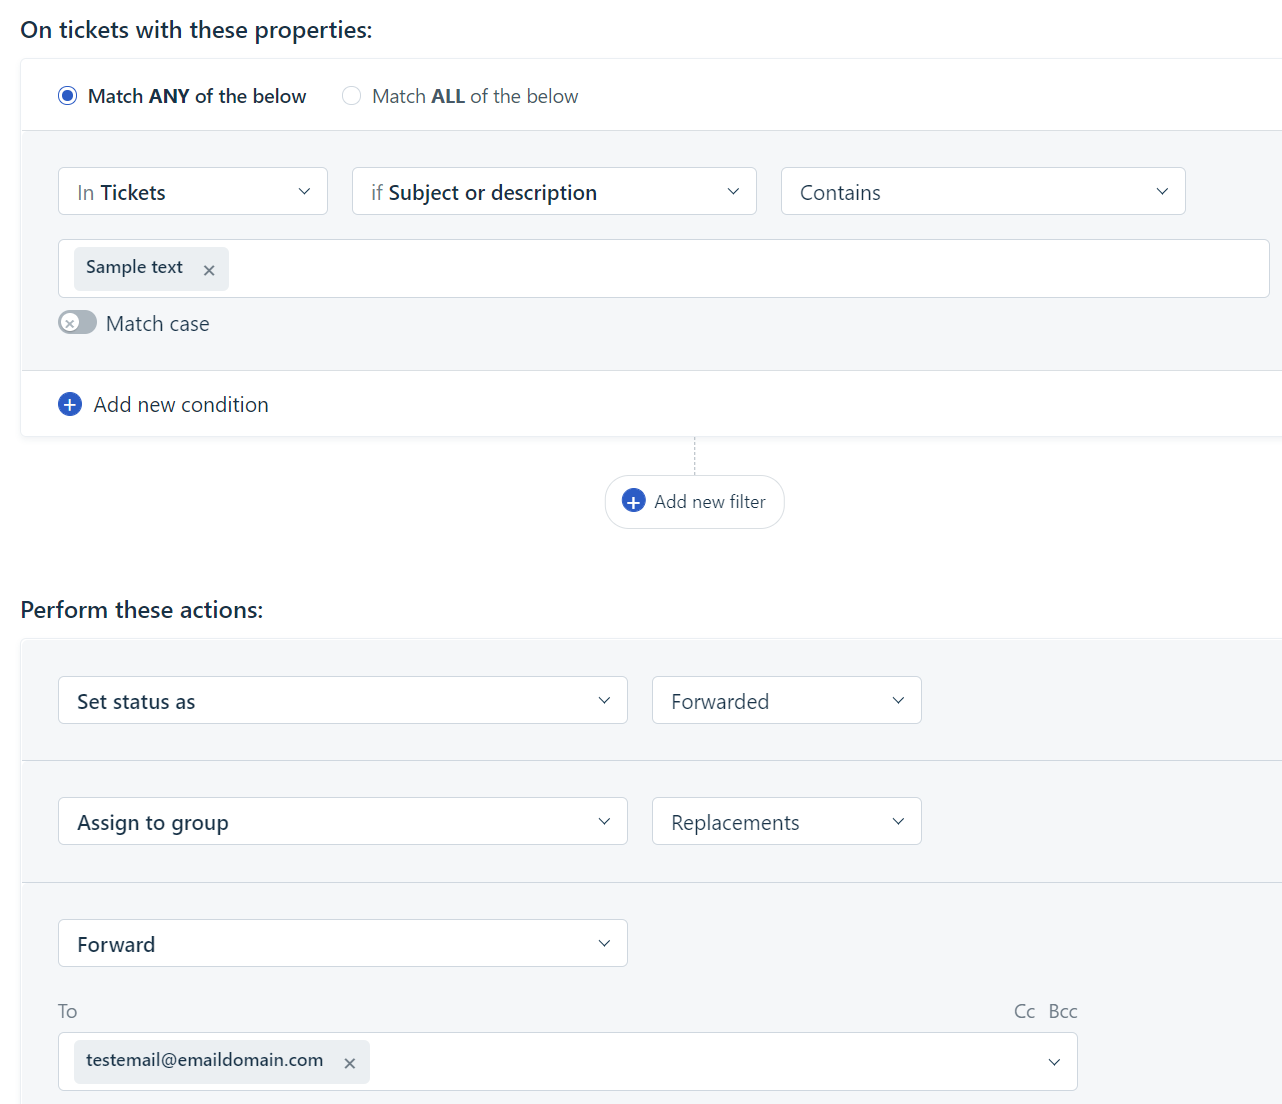
Task: Open the Set status as action dropdown
Action: (343, 700)
